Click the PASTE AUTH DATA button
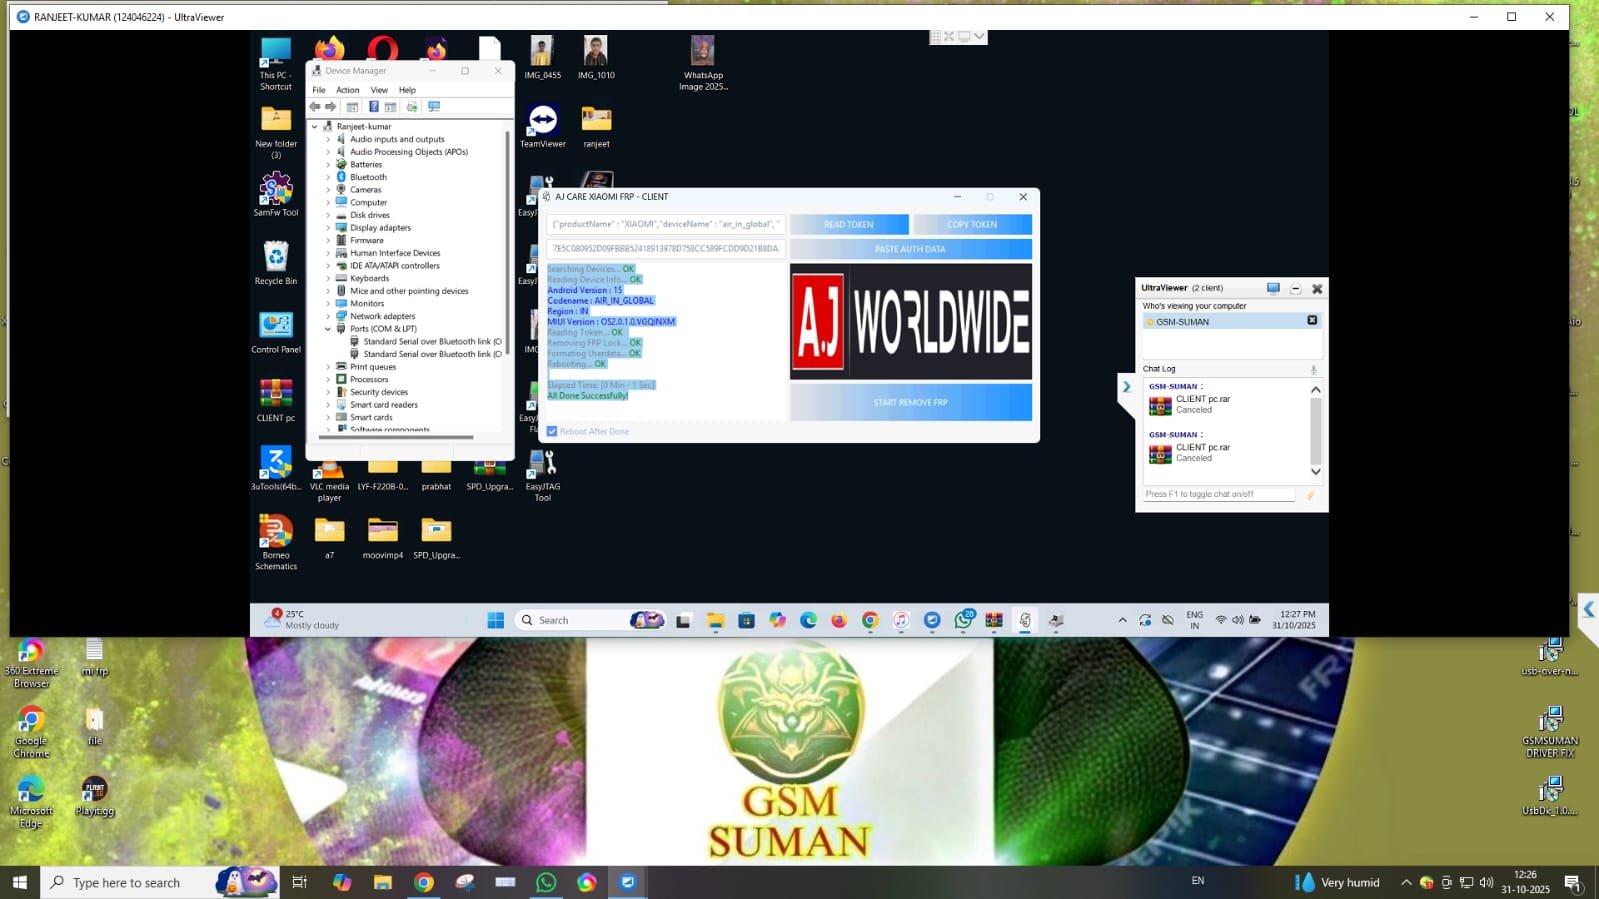This screenshot has width=1599, height=899. 910,249
